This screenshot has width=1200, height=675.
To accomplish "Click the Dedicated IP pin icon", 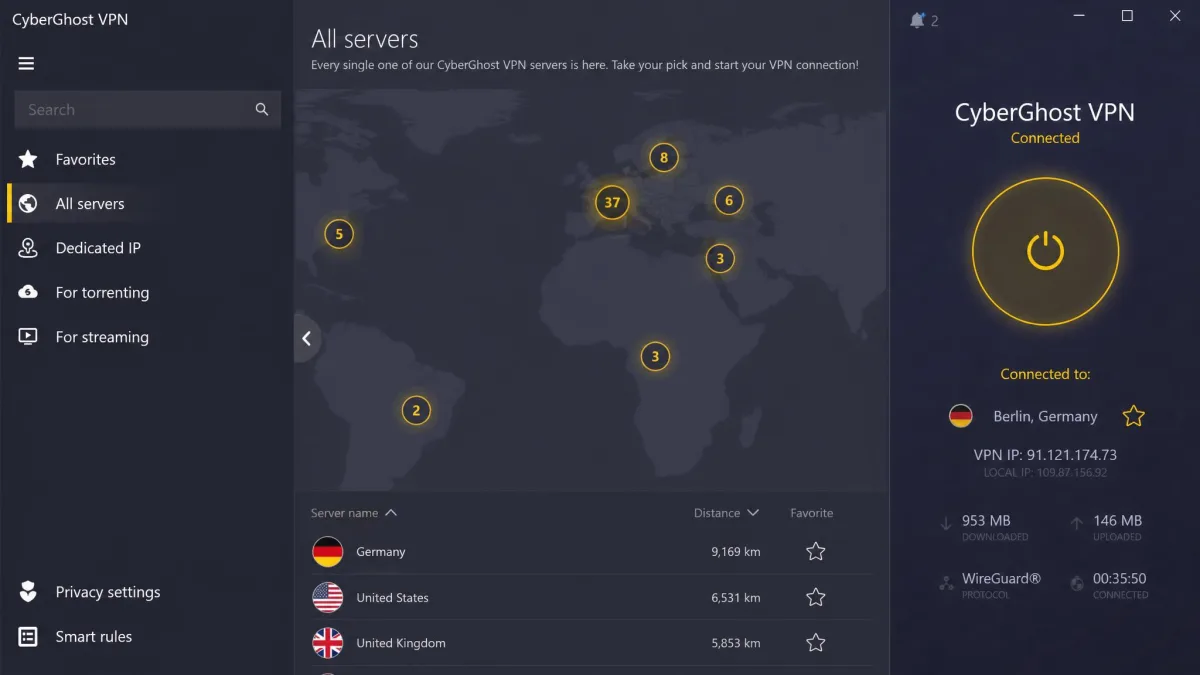I will 28,248.
